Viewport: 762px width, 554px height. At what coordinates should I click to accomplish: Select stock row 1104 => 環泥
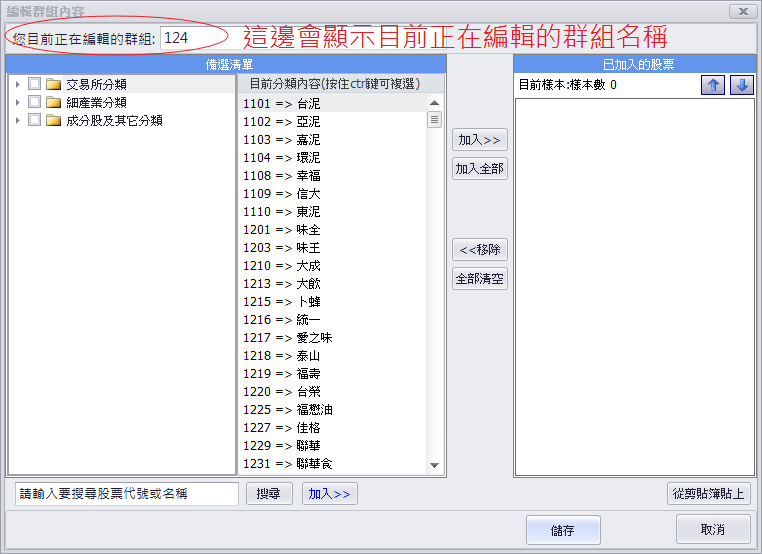tap(333, 157)
